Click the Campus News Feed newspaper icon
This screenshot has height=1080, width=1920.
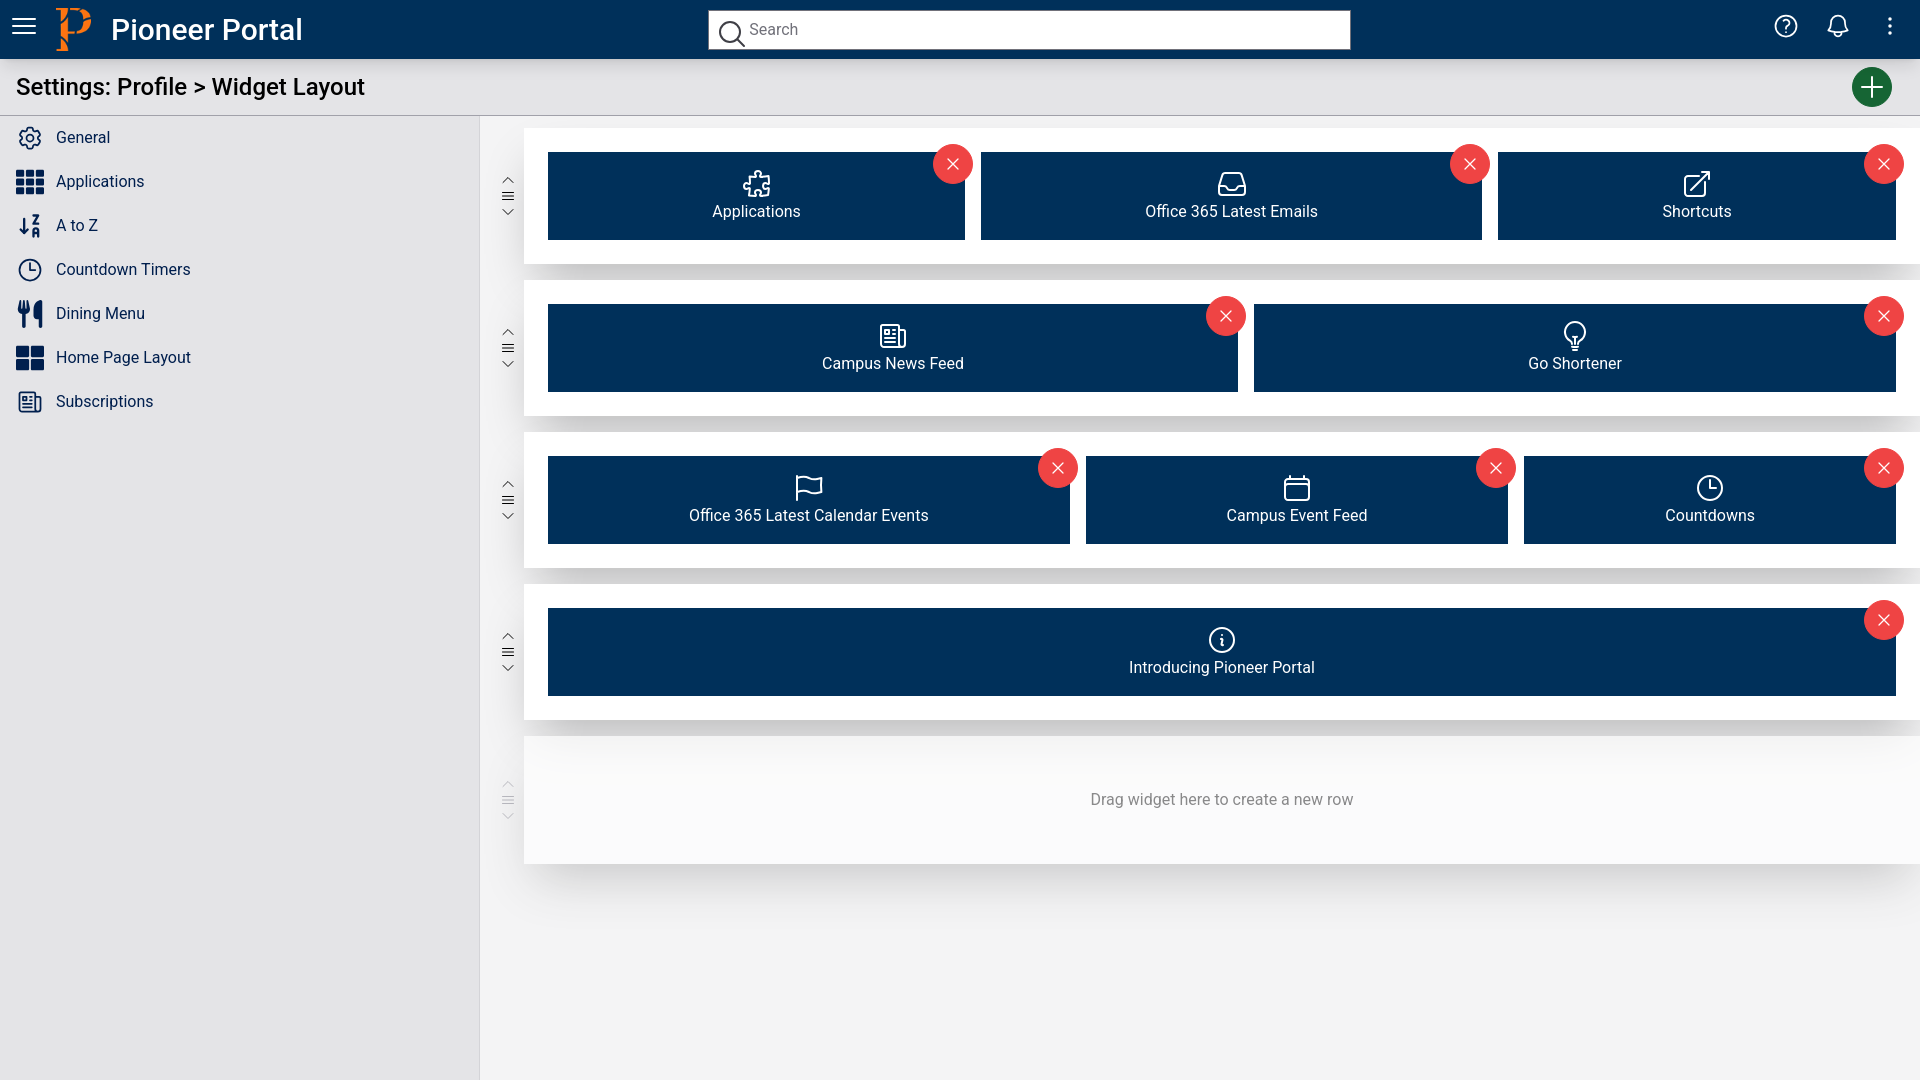(x=893, y=335)
